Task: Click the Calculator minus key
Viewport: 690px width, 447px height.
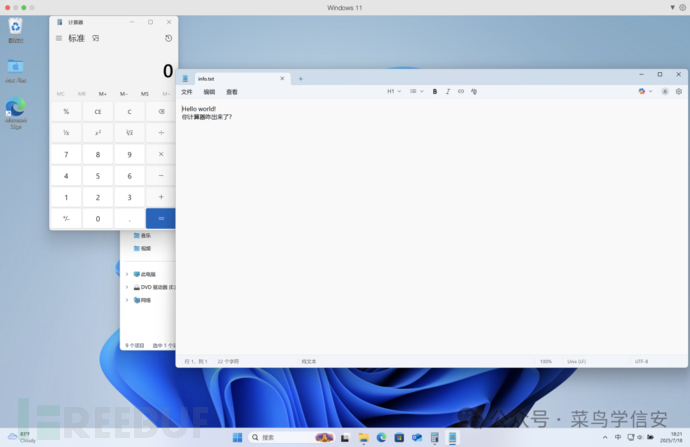Action: pyautogui.click(x=161, y=176)
